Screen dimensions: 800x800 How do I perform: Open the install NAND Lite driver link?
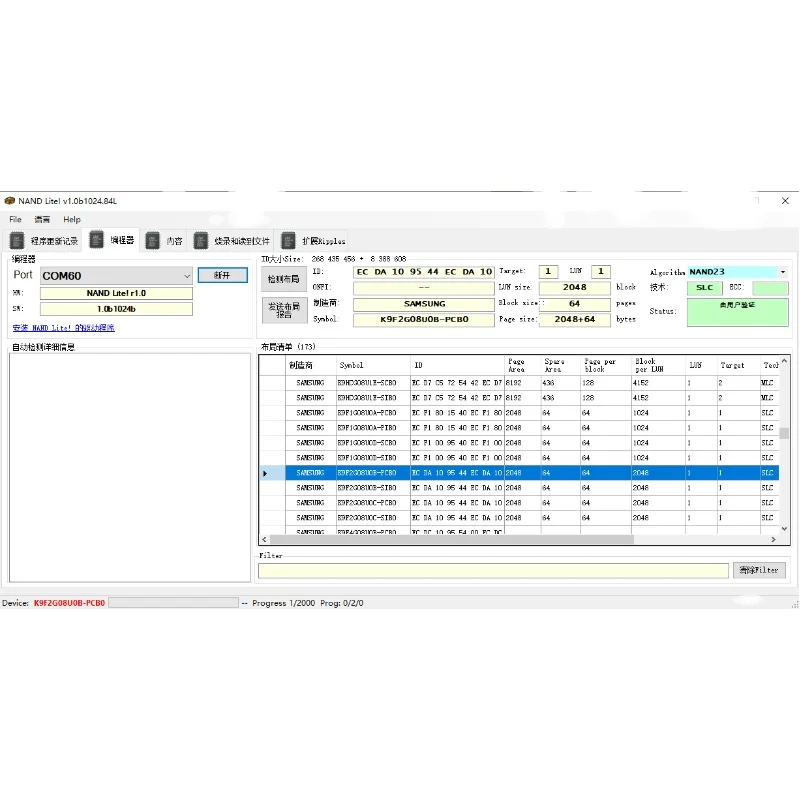click(x=64, y=328)
